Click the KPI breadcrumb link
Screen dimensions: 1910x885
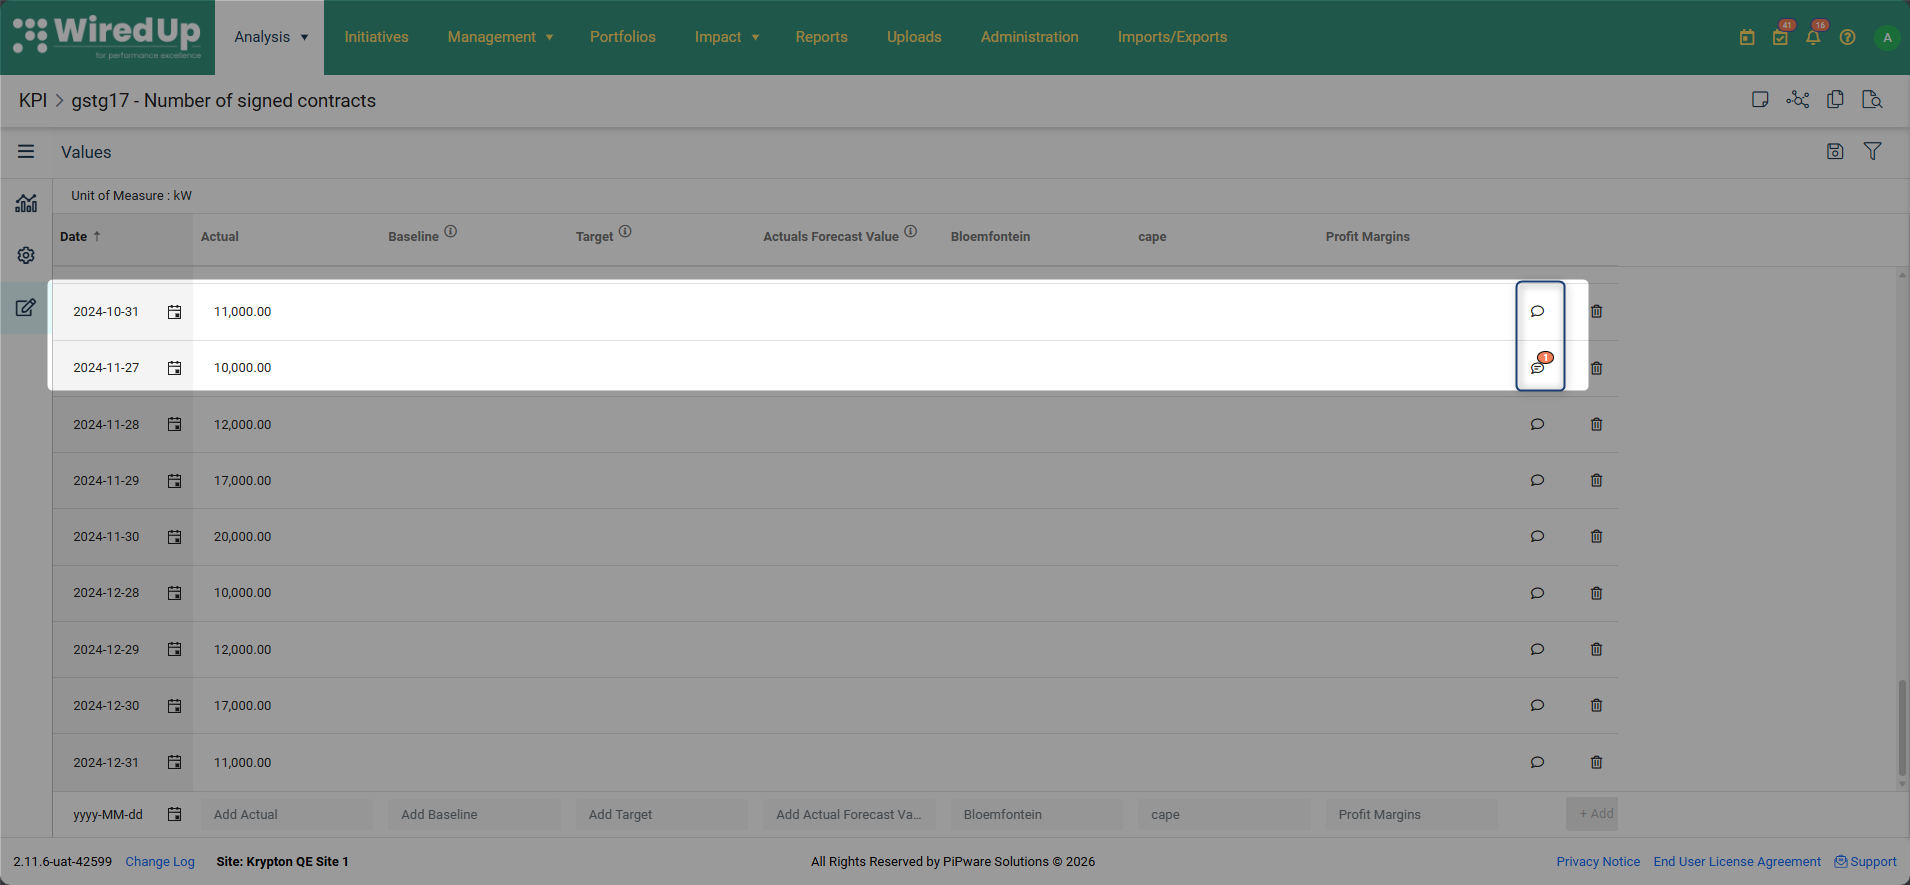(x=33, y=100)
